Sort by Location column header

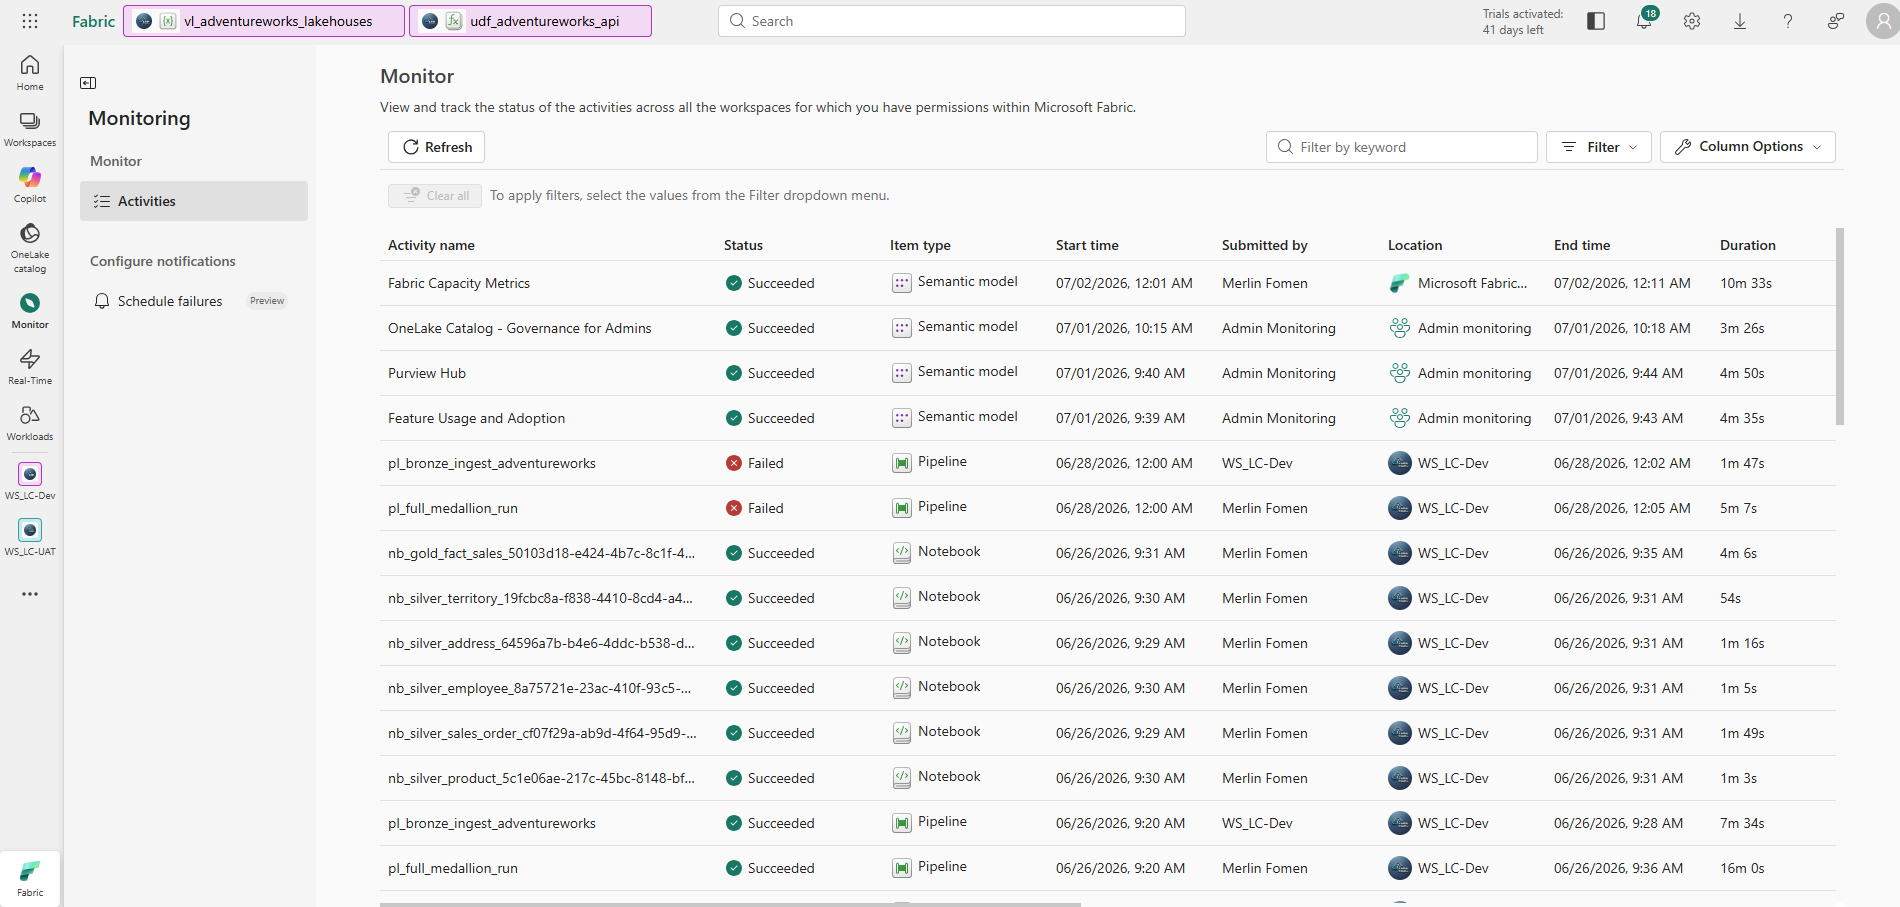1415,245
